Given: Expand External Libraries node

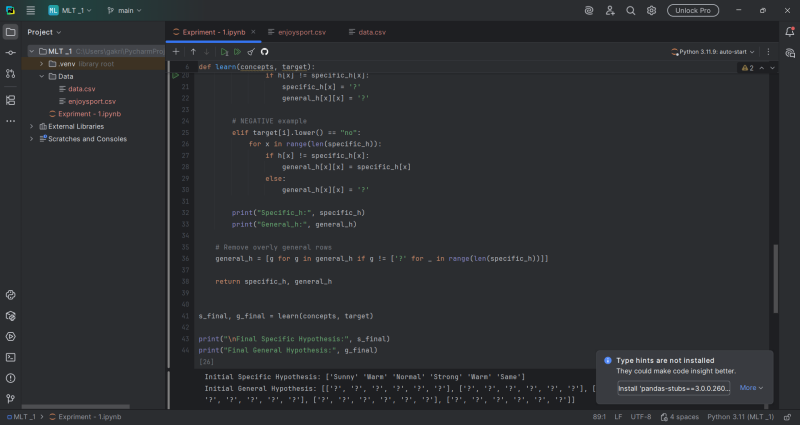Looking at the screenshot, I should (31, 126).
